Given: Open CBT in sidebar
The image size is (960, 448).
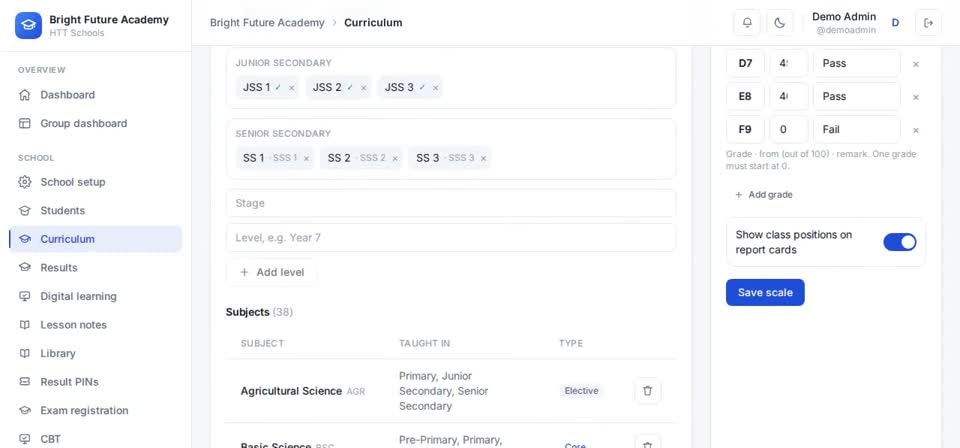Looking at the screenshot, I should click(x=96, y=439).
